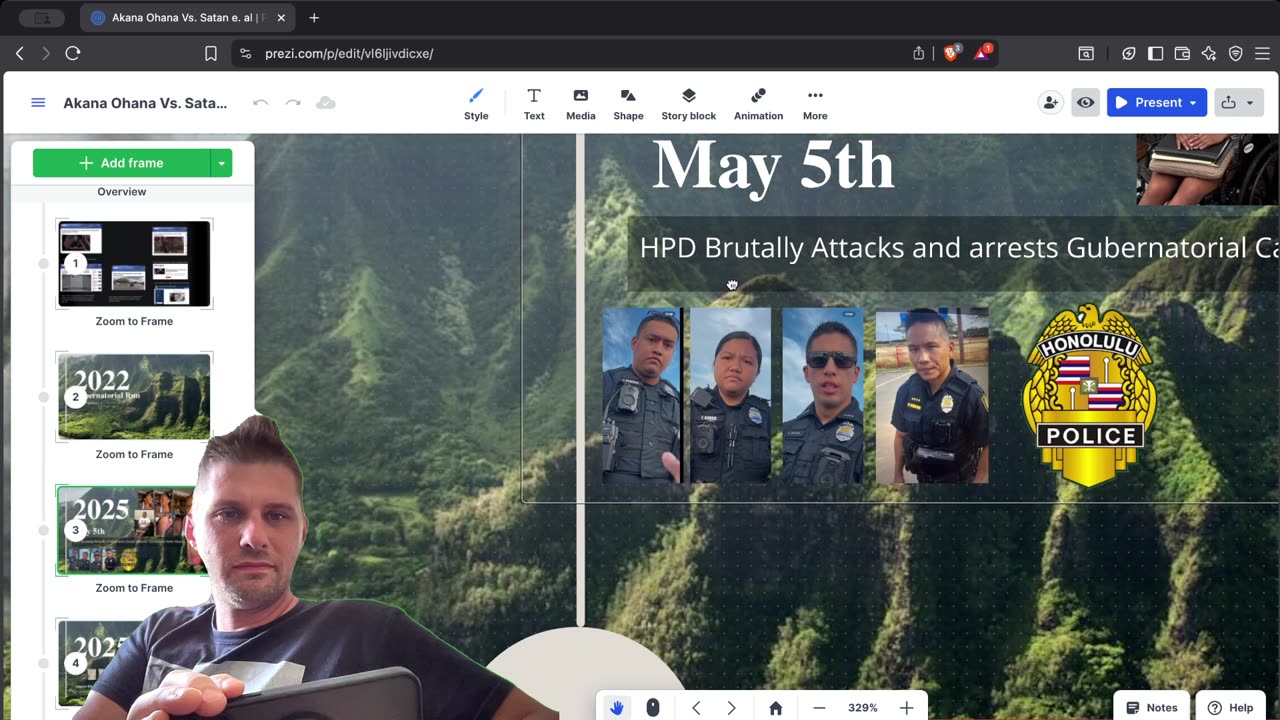The width and height of the screenshot is (1280, 720).
Task: Go to next path step
Action: [x=731, y=708]
